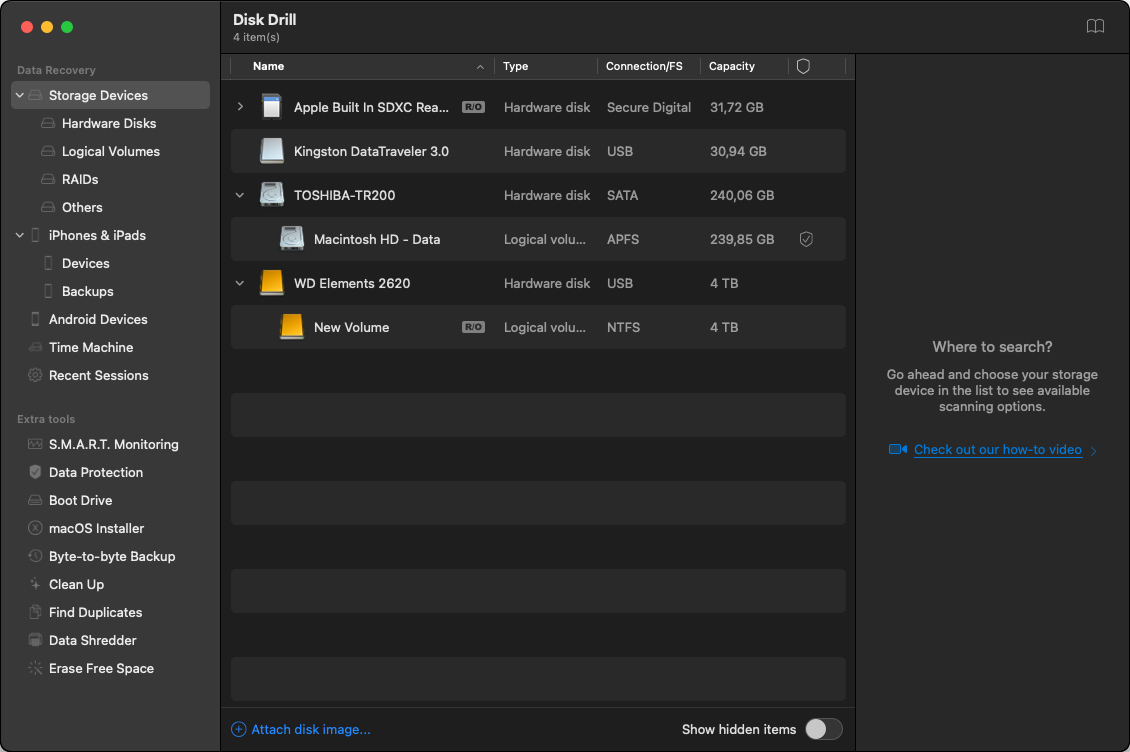
Task: Select Backups under iPhones & iPads
Action: 88,291
